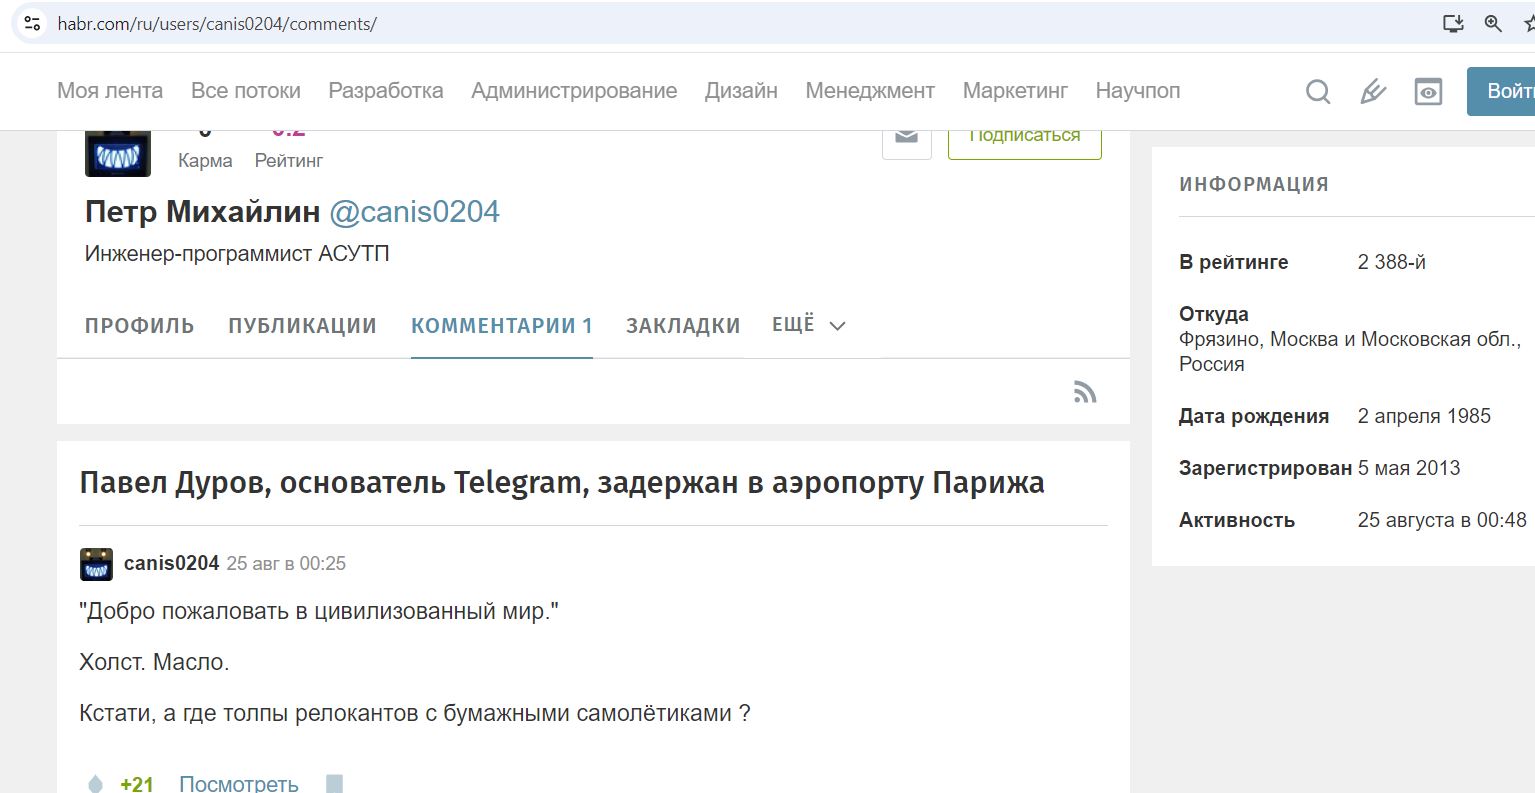Click the Посмотреть link
This screenshot has height=793, width=1535.
238,784
